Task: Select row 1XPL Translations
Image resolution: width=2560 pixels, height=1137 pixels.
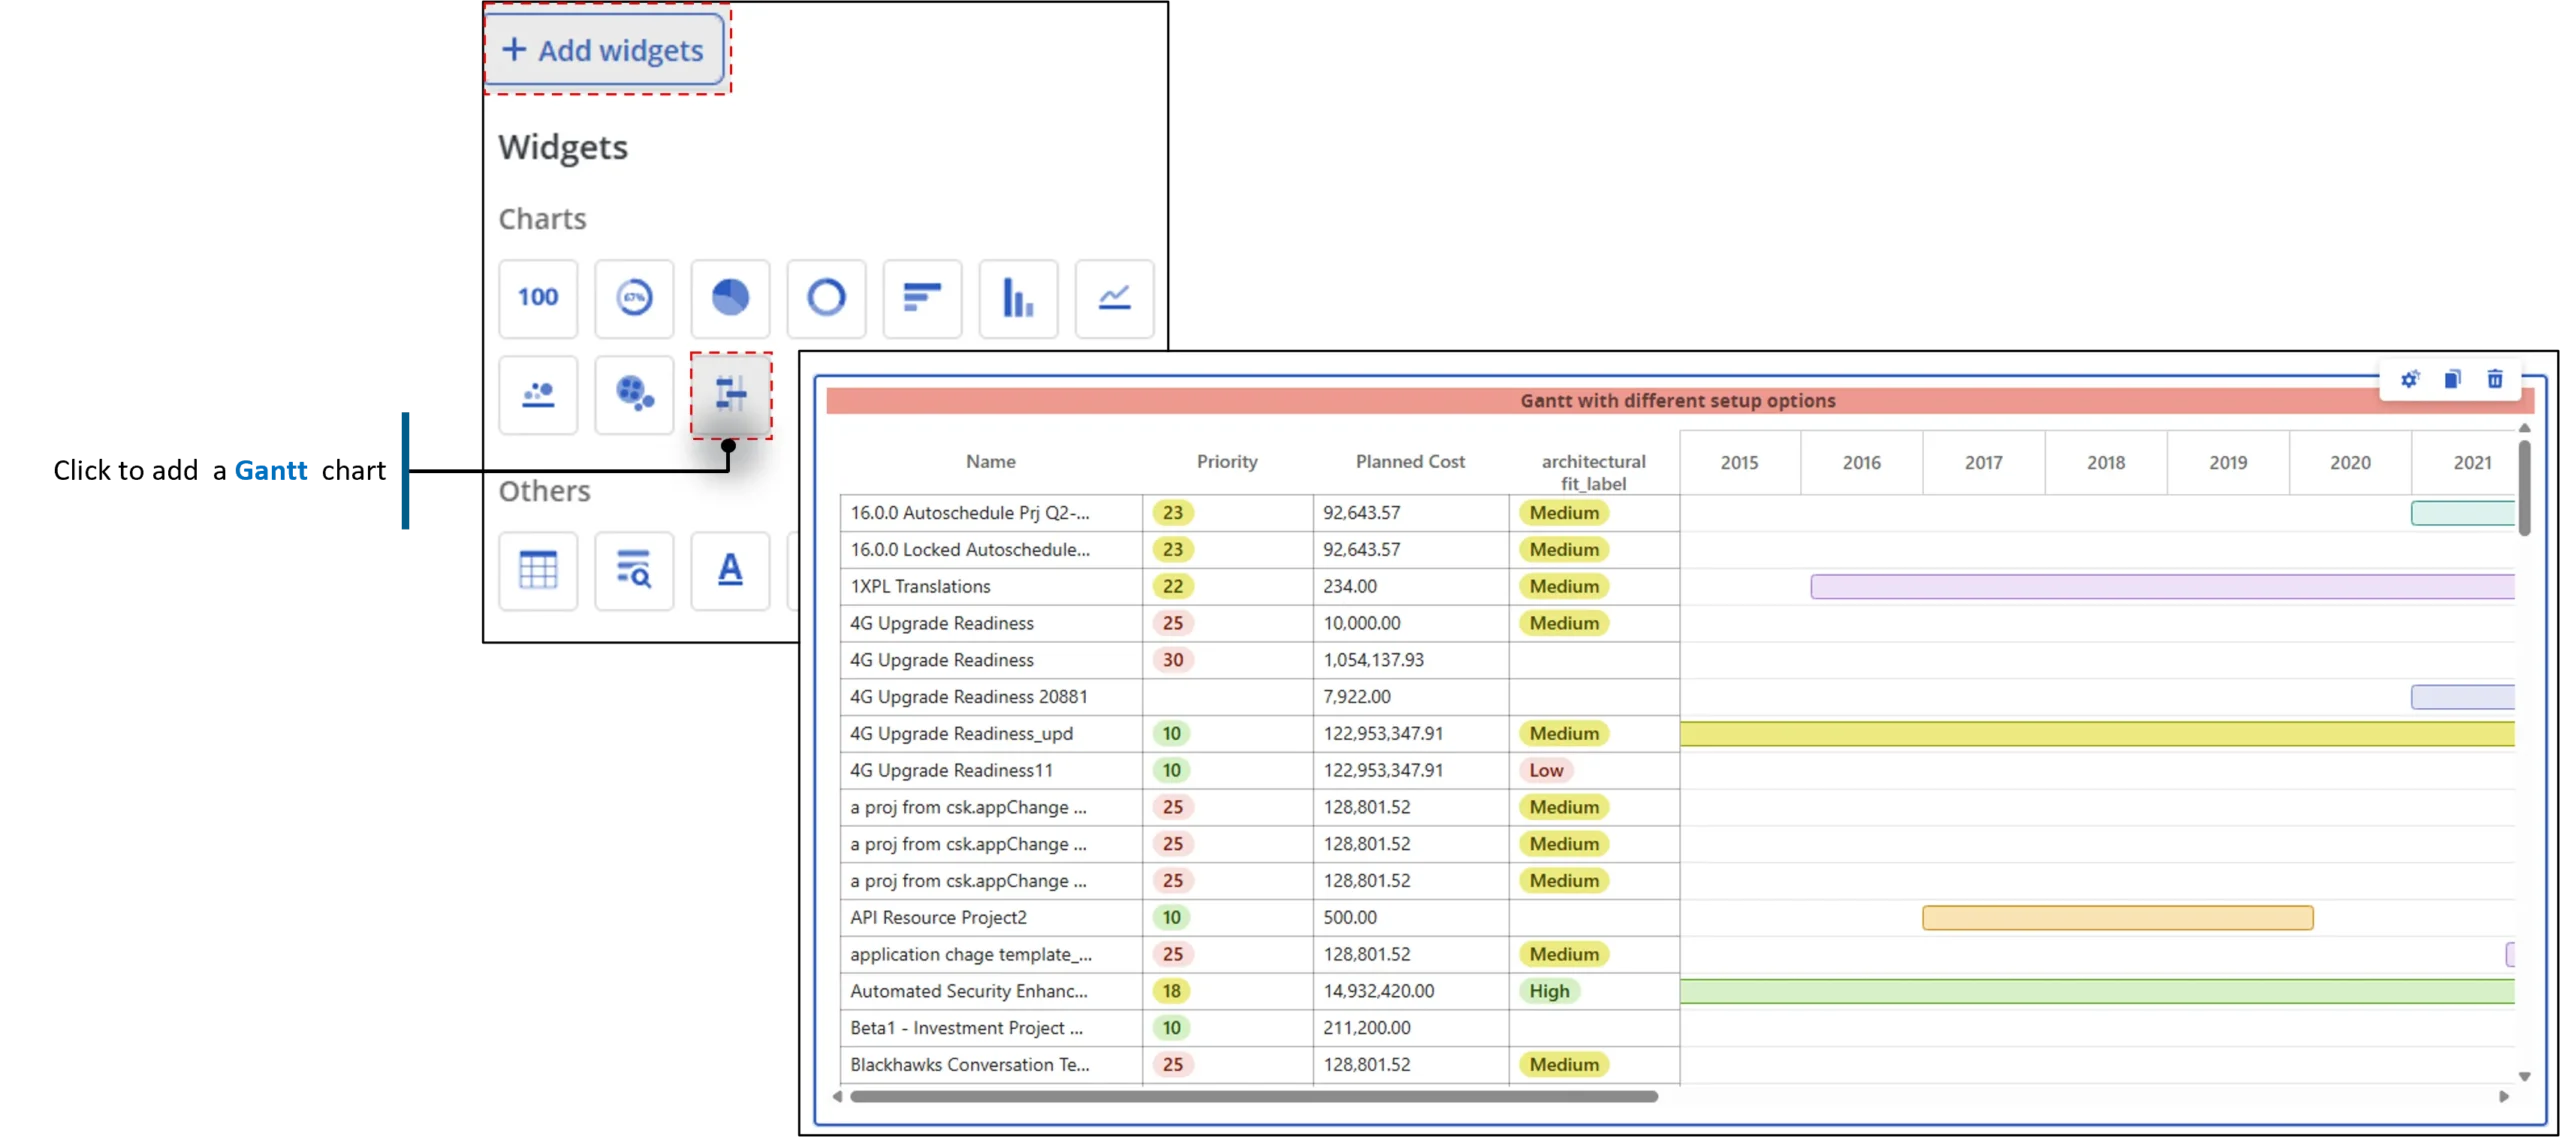Action: [x=1259, y=586]
